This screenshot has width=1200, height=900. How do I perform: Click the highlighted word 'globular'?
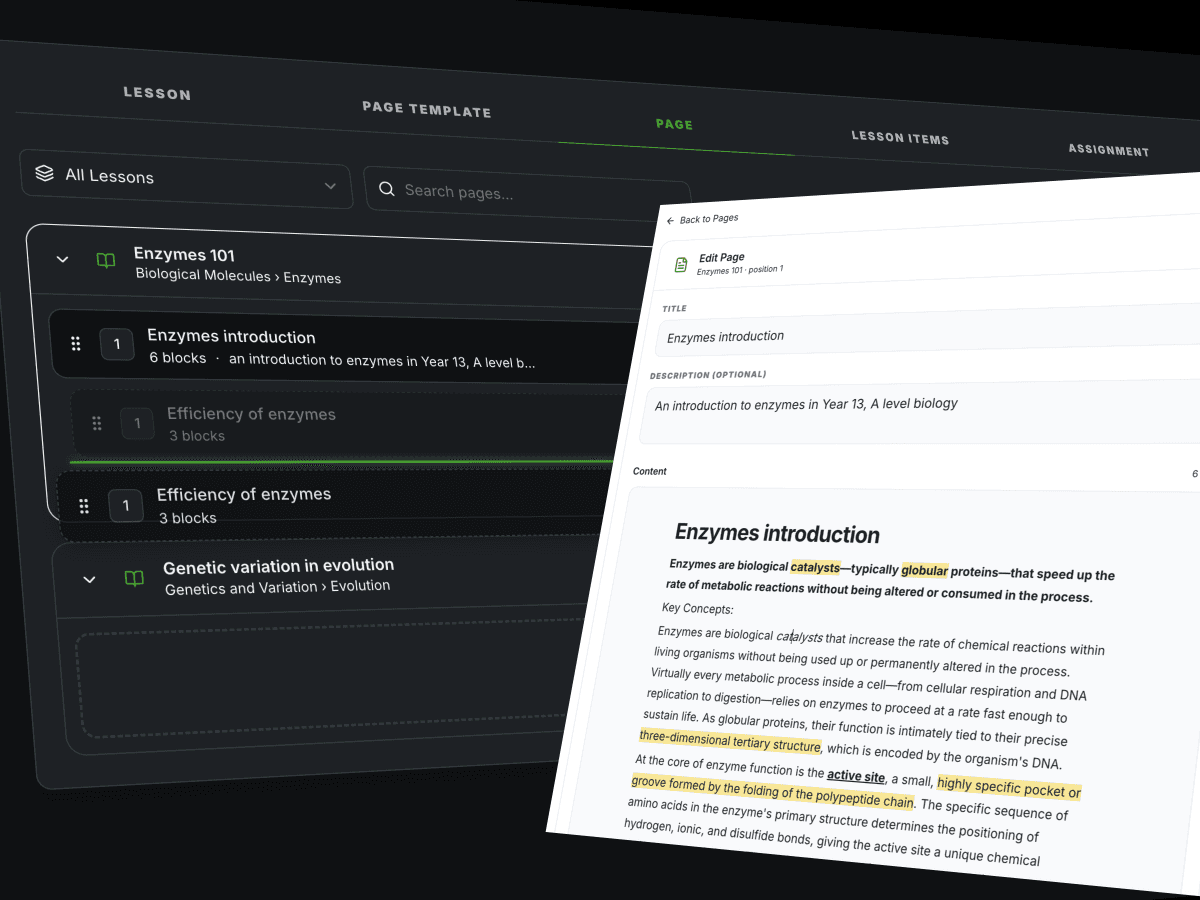click(x=924, y=570)
